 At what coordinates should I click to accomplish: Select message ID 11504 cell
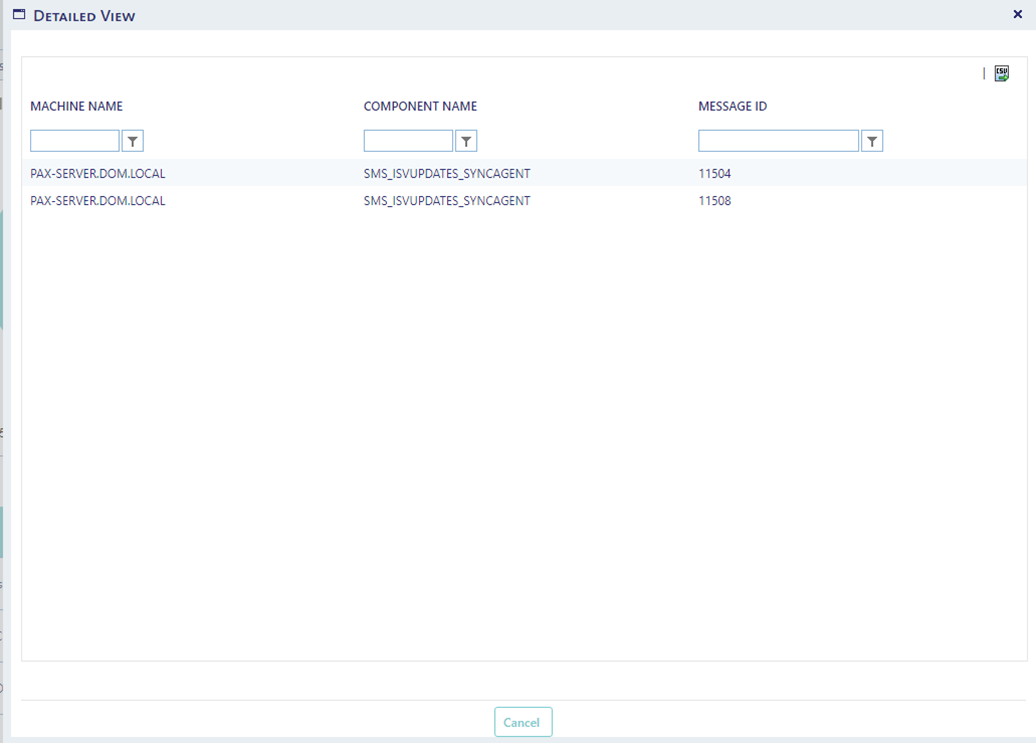715,174
